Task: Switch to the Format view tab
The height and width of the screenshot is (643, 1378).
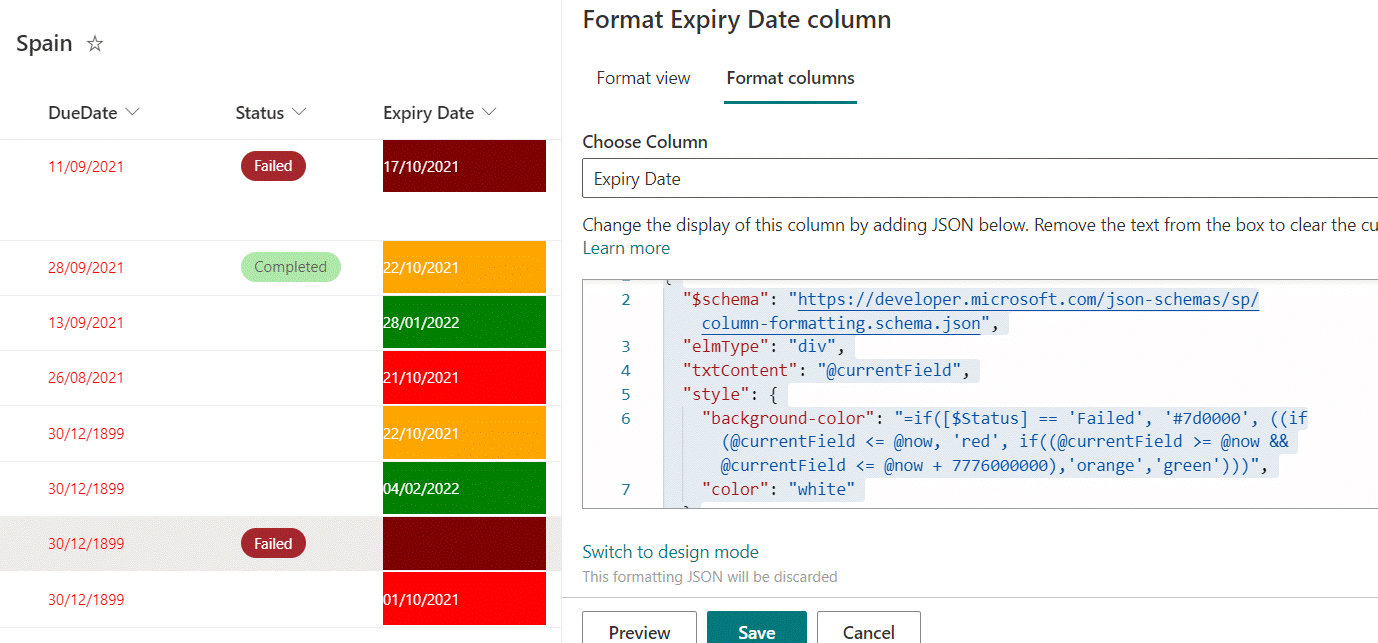Action: coord(643,78)
